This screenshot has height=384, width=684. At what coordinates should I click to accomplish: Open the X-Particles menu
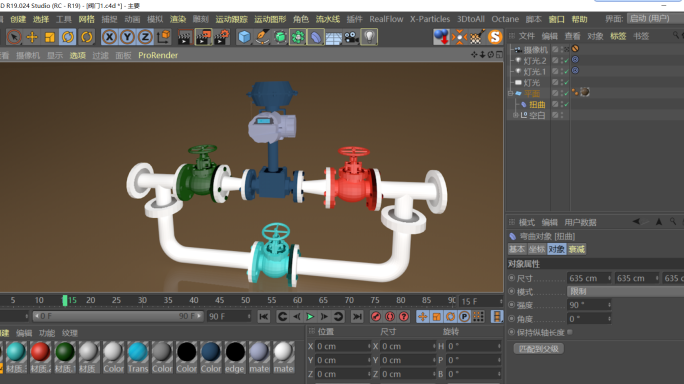click(x=430, y=19)
